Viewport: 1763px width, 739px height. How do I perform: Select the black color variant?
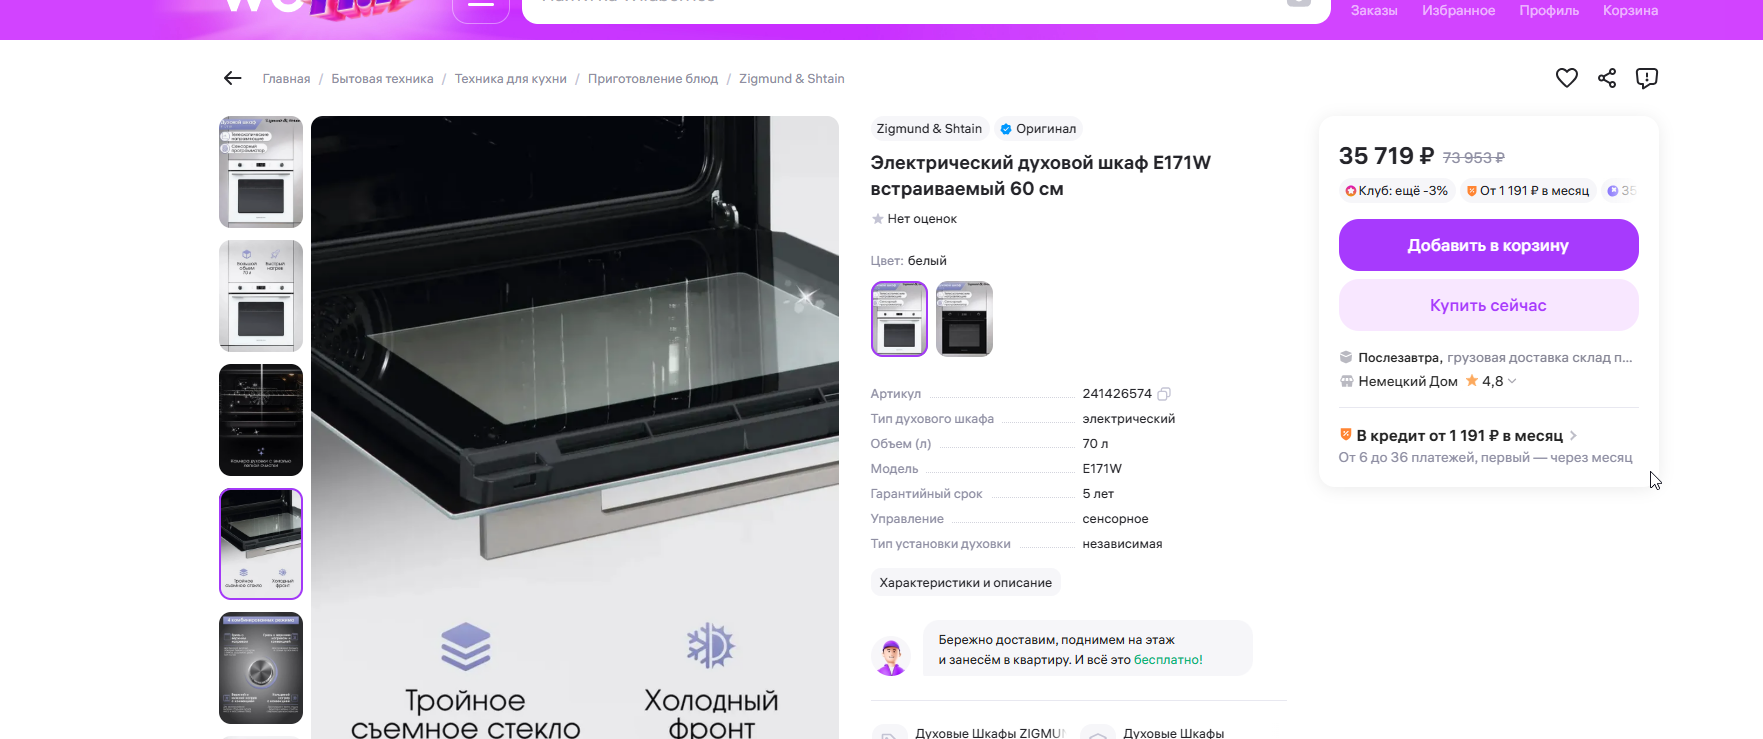[964, 319]
